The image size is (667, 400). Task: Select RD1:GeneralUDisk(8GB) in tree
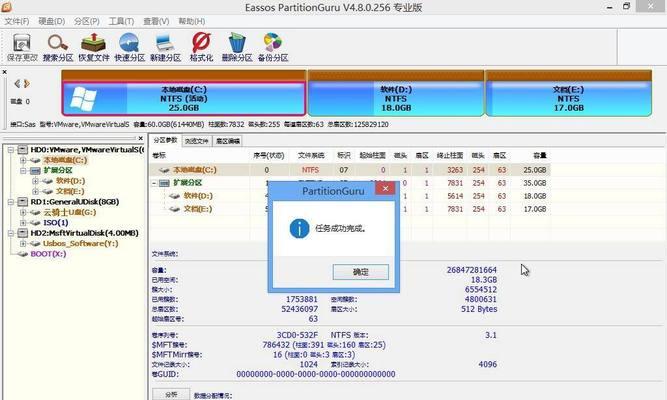coord(74,202)
